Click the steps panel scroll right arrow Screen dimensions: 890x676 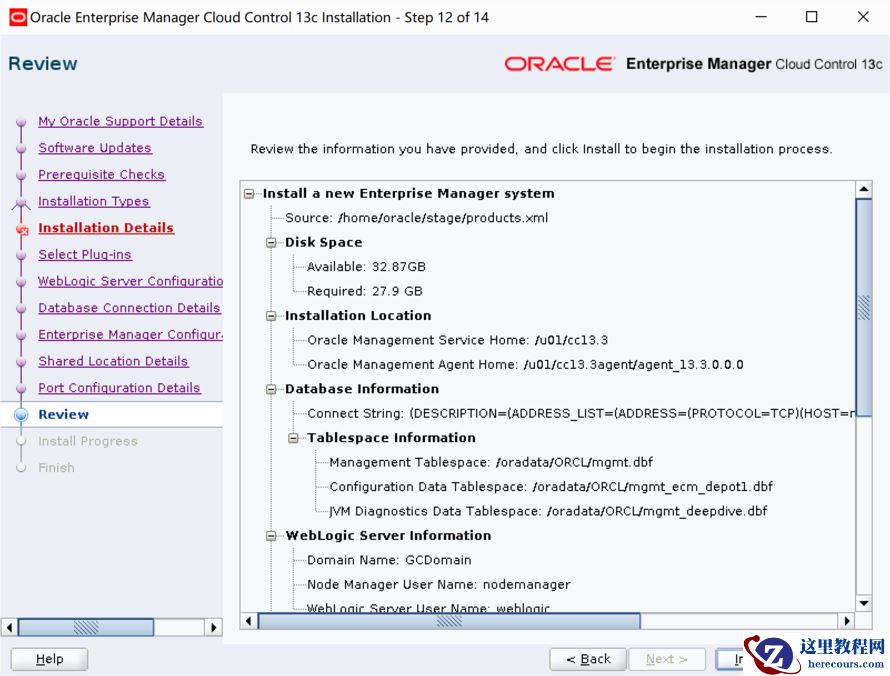213,627
